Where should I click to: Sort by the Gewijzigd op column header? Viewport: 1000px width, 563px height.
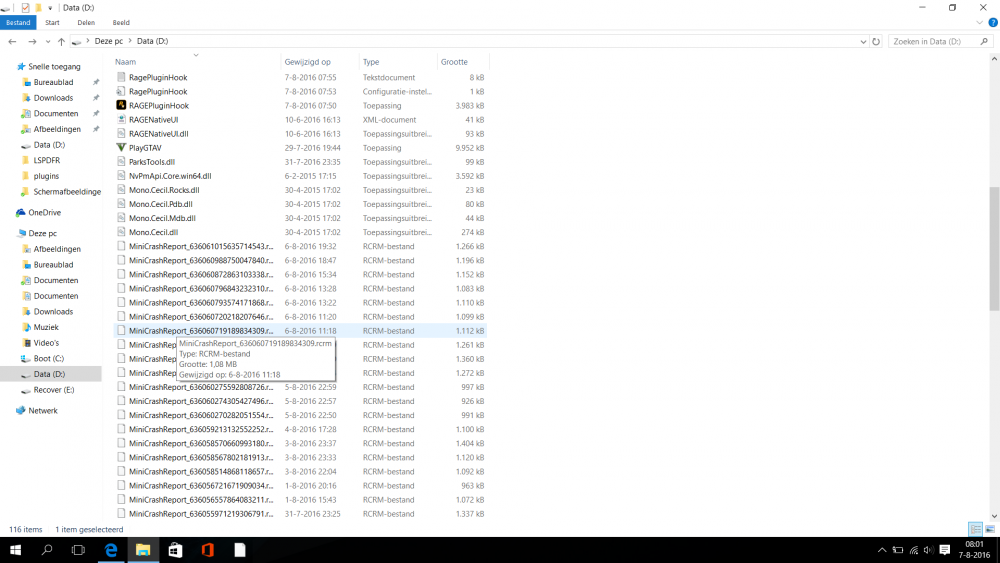tap(307, 62)
